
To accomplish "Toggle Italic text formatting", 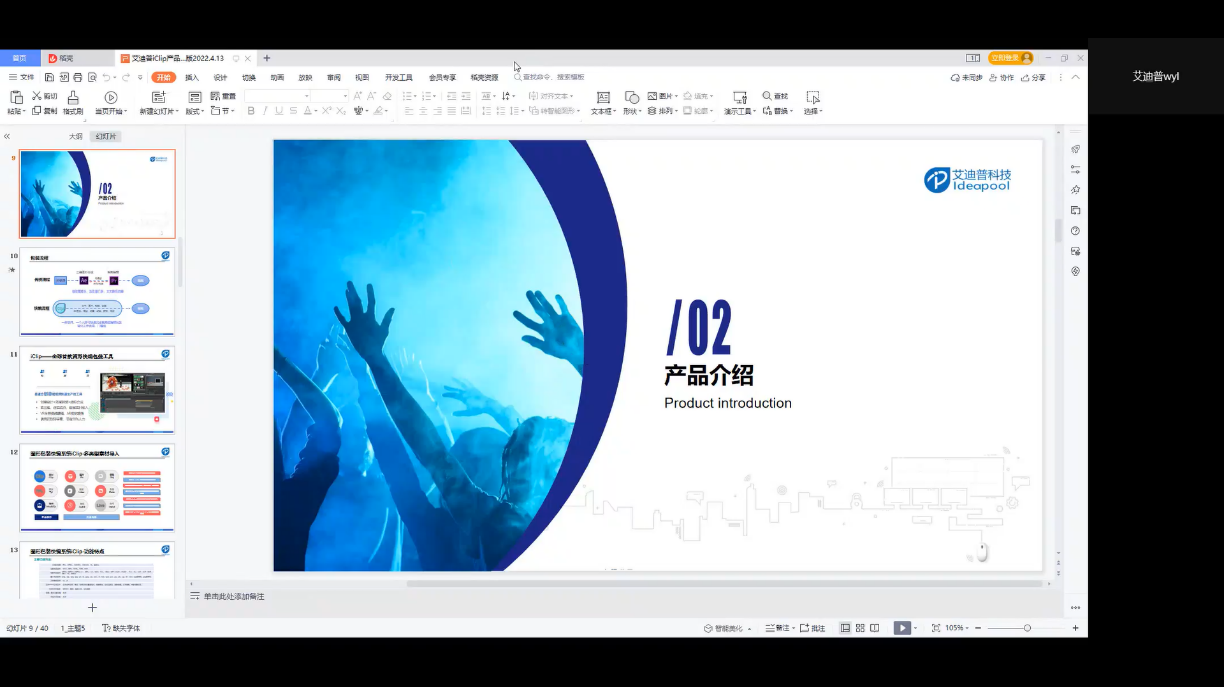I will (x=265, y=111).
